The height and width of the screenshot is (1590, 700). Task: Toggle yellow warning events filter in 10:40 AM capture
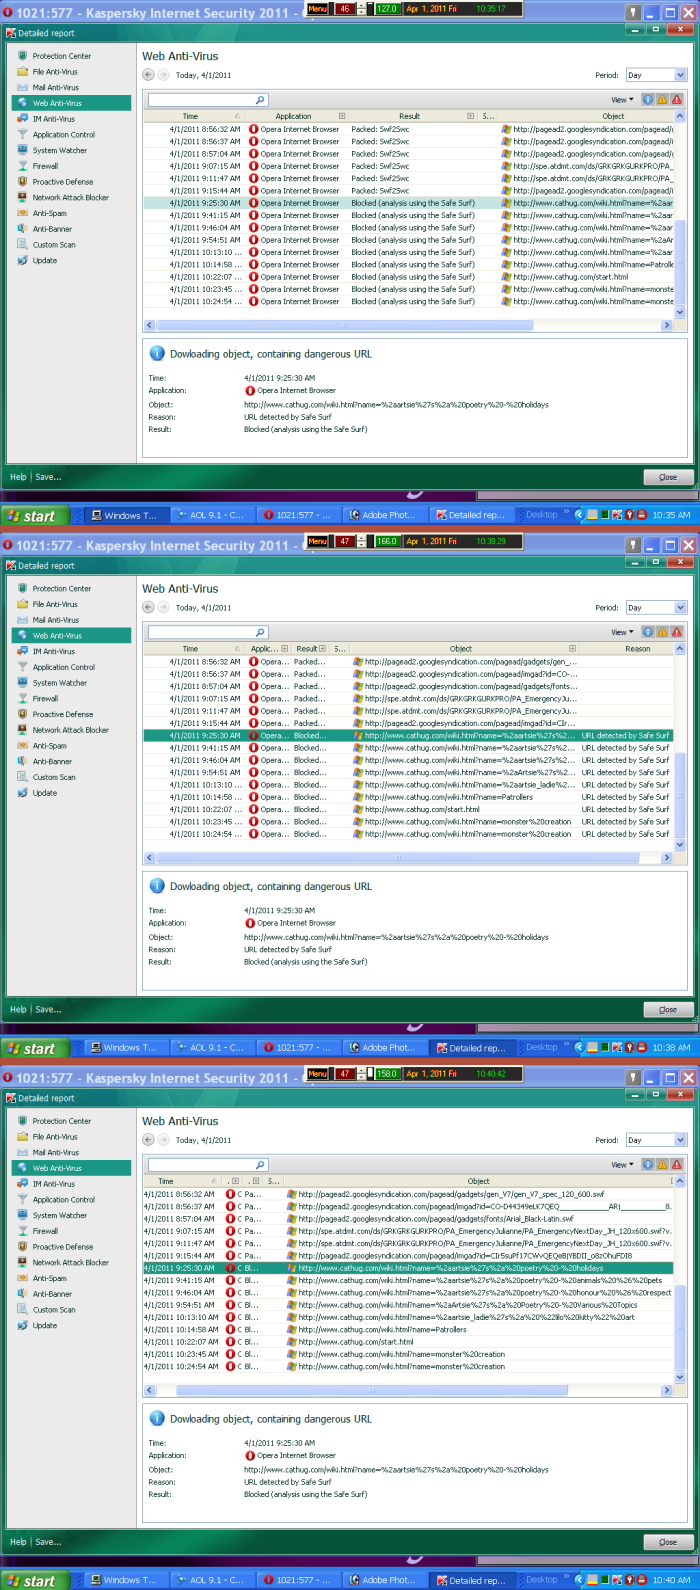[x=662, y=1165]
